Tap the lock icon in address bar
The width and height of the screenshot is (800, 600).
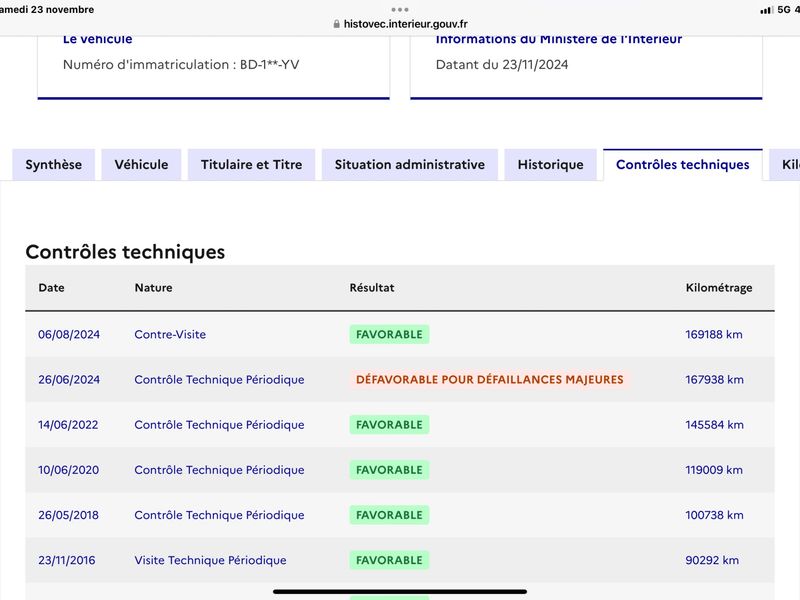tap(336, 24)
